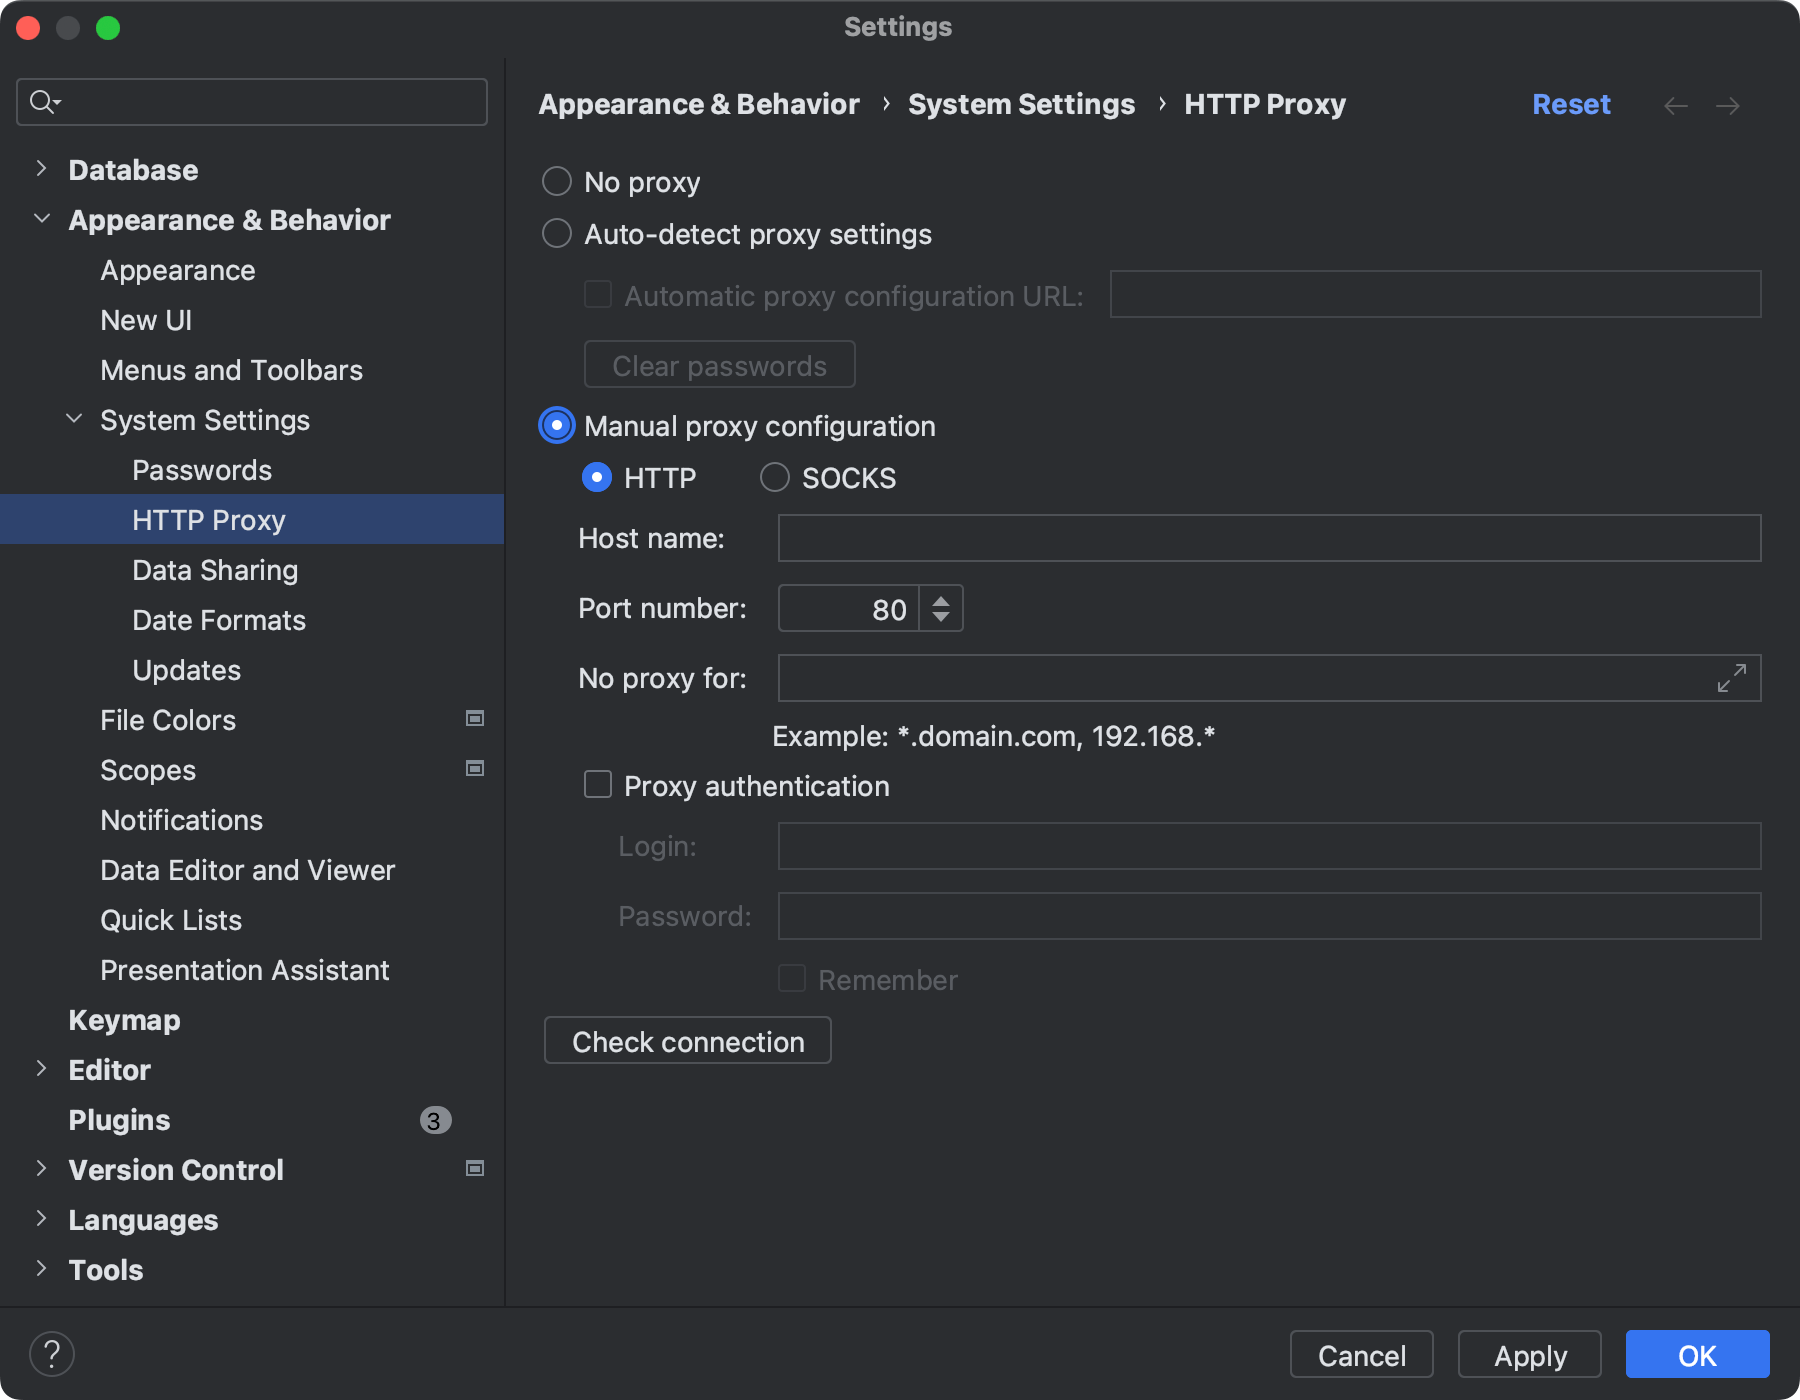The height and width of the screenshot is (1400, 1800).
Task: Click the forward navigation arrow near Reset
Action: click(1729, 105)
